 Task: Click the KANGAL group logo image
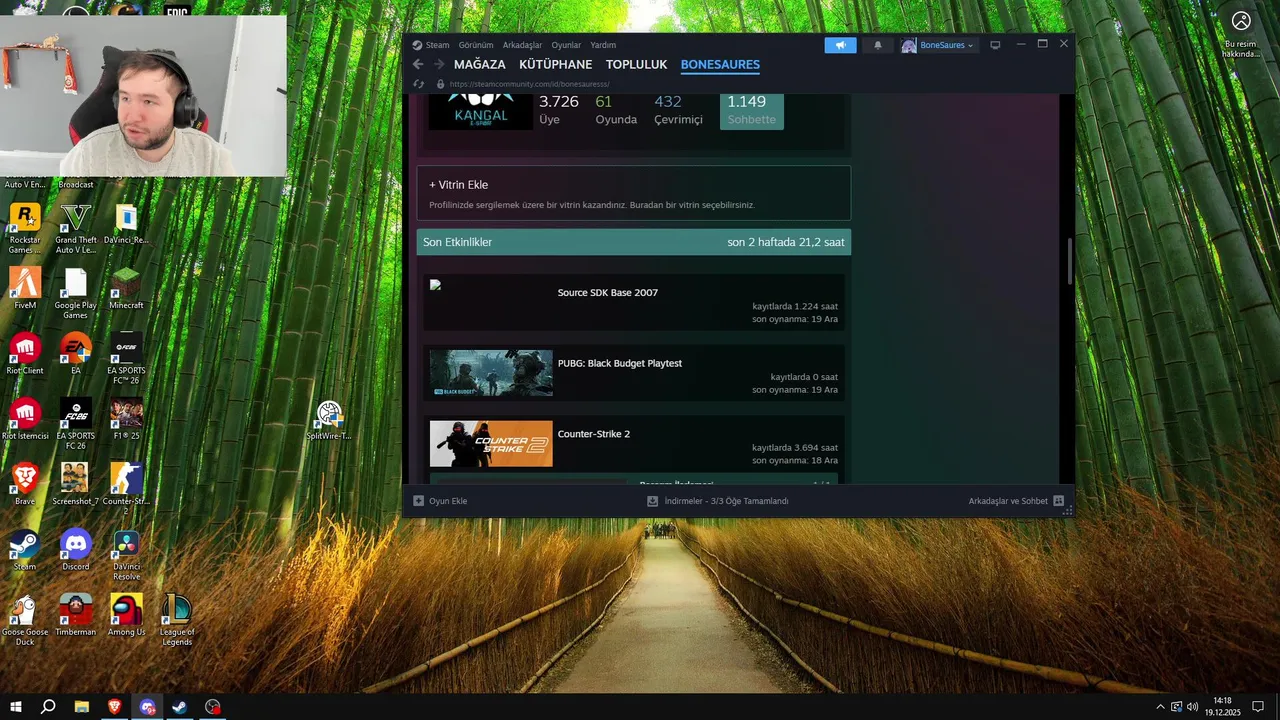click(x=481, y=112)
